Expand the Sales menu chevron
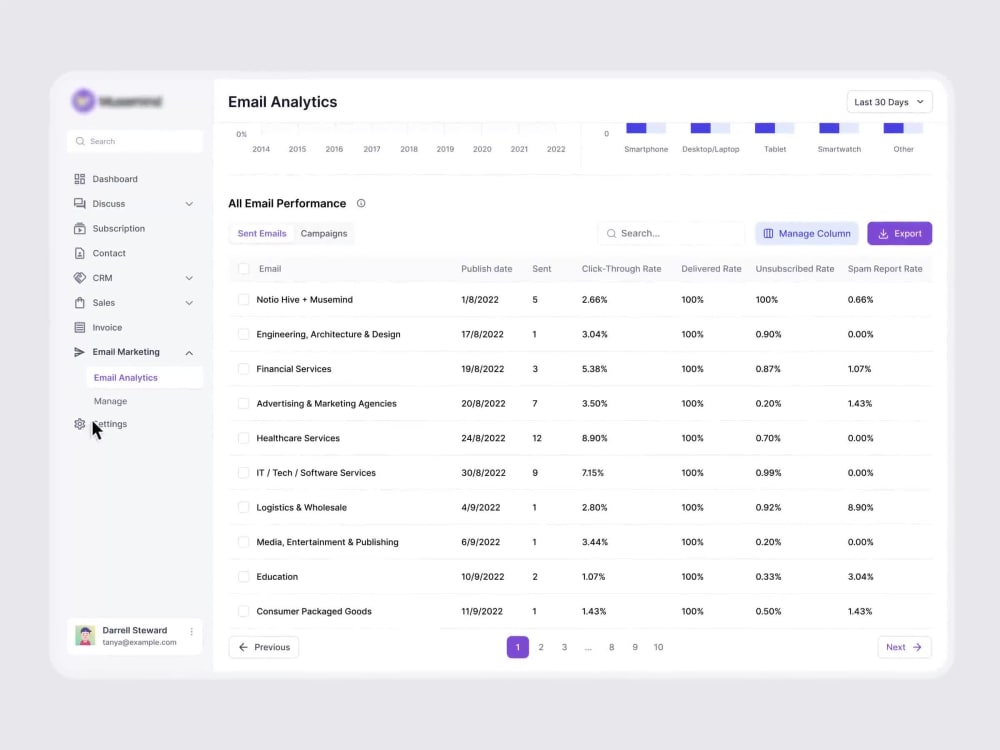Screen dimensions: 1000x750 pyautogui.click(x=189, y=303)
